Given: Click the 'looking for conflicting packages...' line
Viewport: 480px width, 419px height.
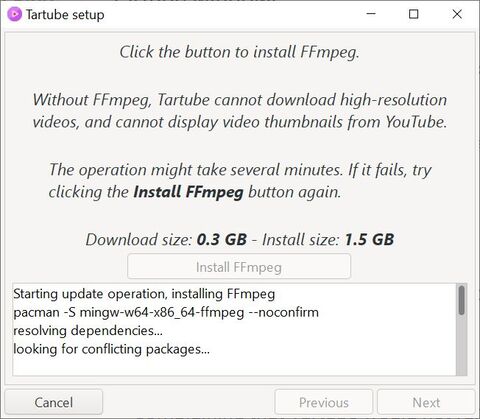Looking at the screenshot, I should 112,349.
